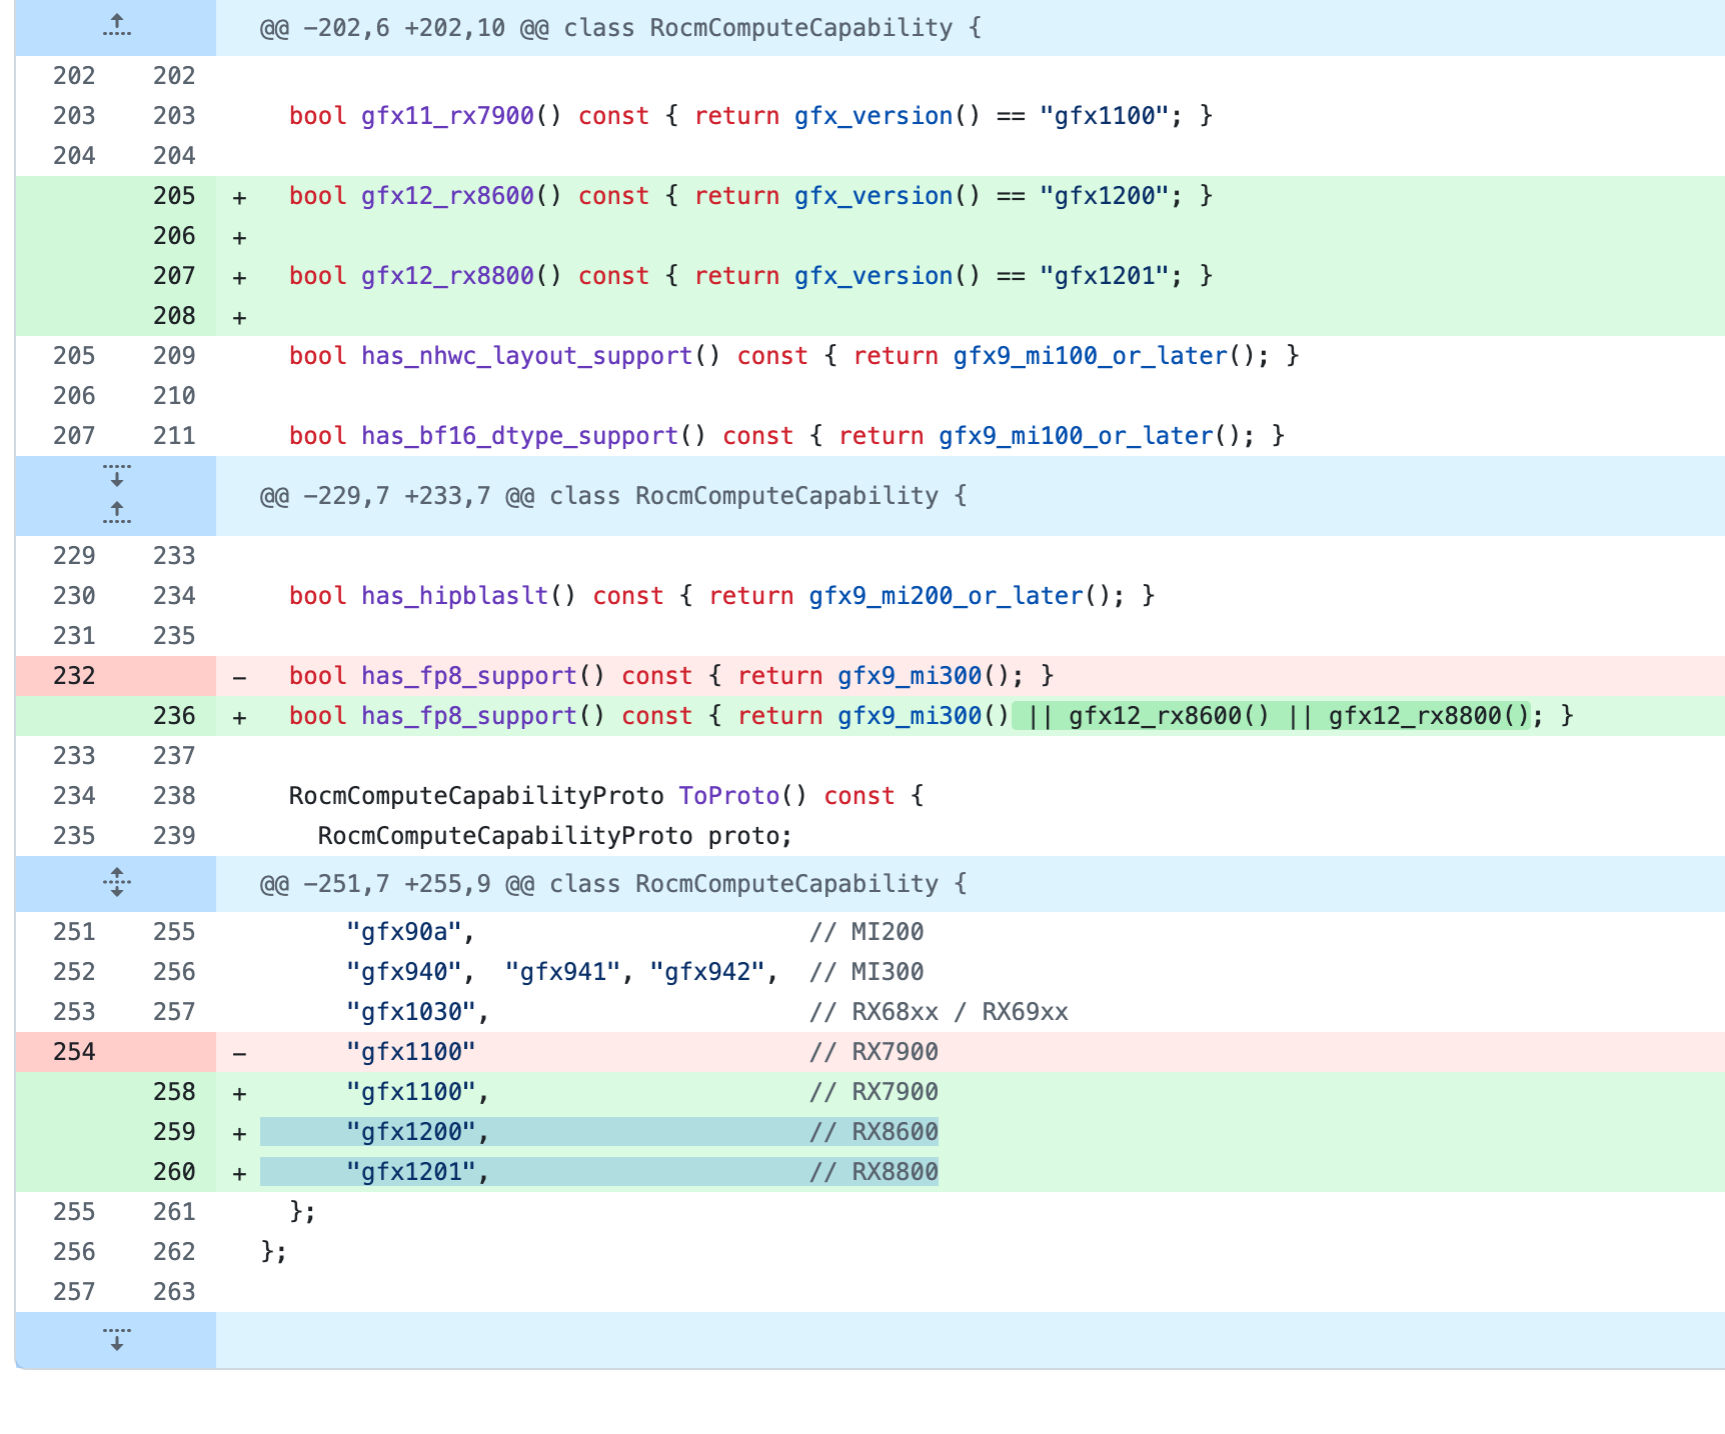Click the minus marker on deleted line 254
This screenshot has width=1725, height=1434.
tap(239, 1053)
